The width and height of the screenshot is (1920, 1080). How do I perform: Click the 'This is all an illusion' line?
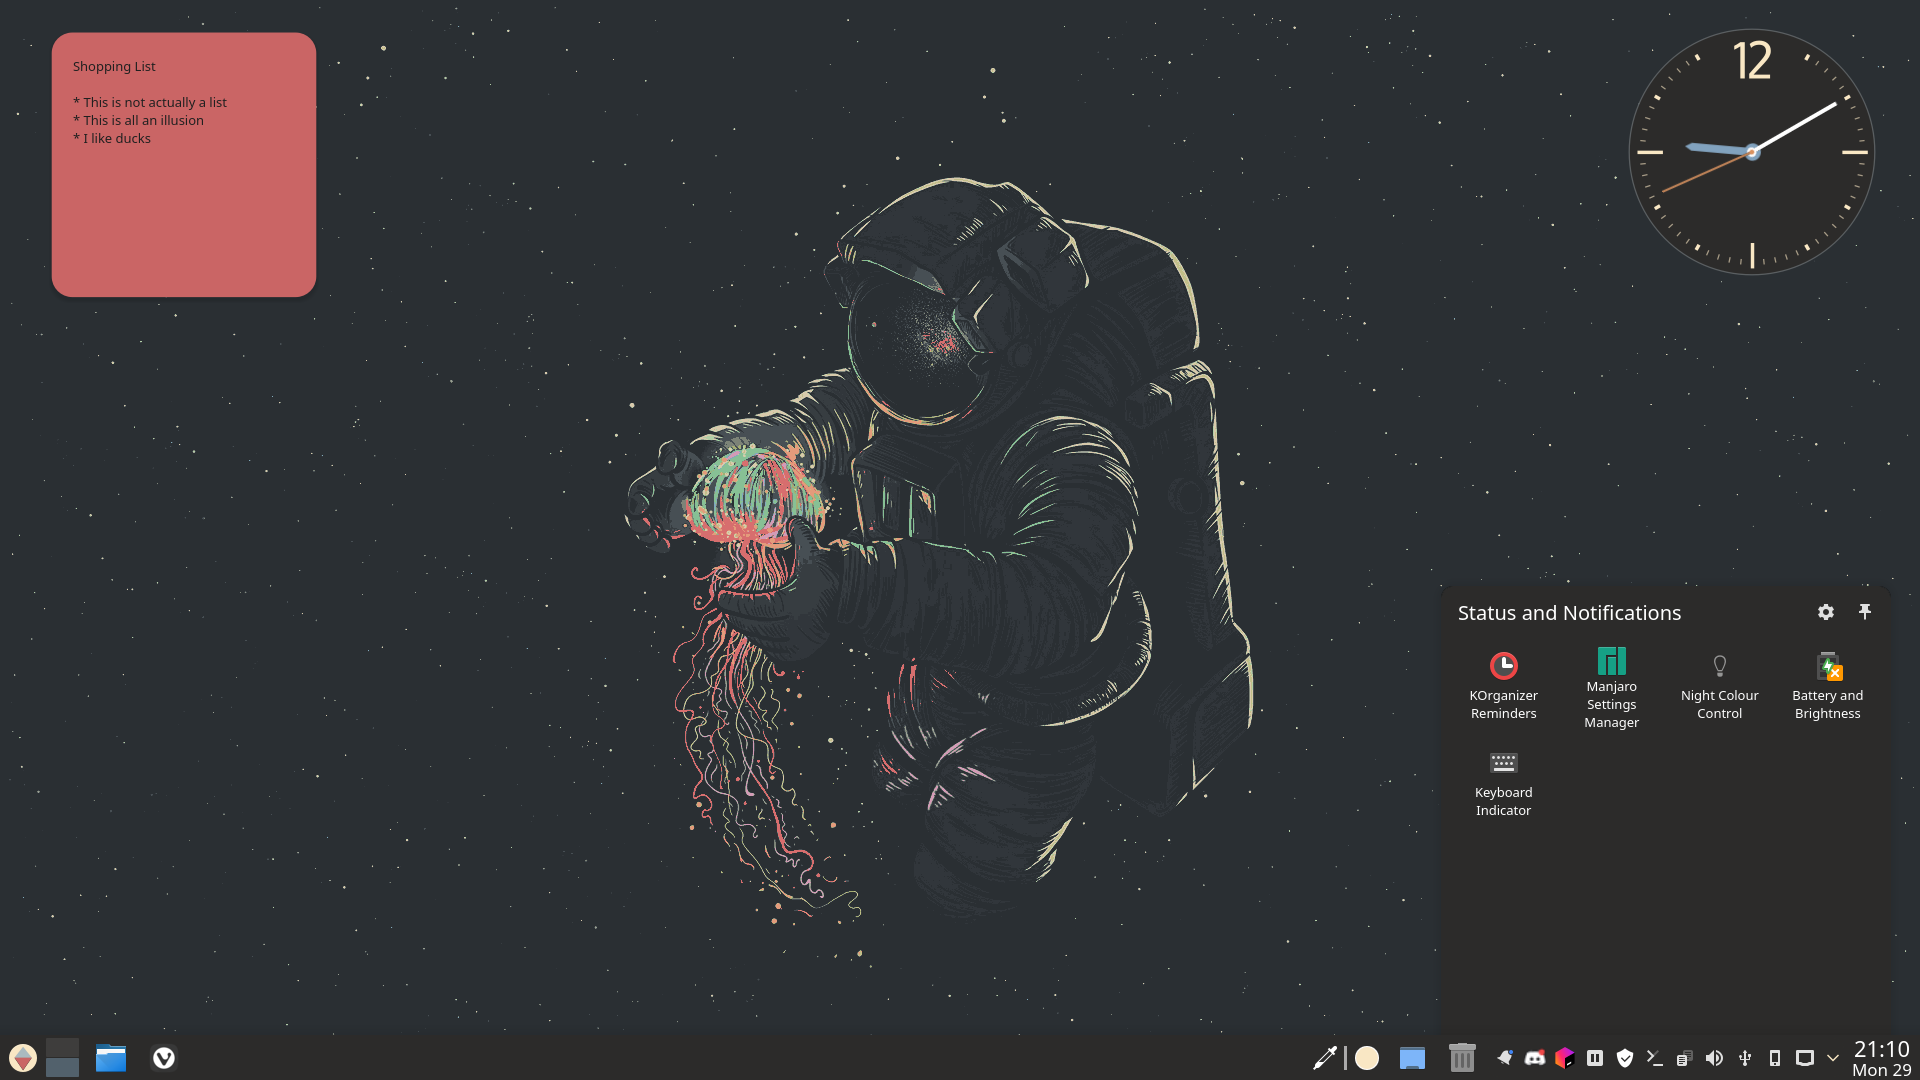138,120
